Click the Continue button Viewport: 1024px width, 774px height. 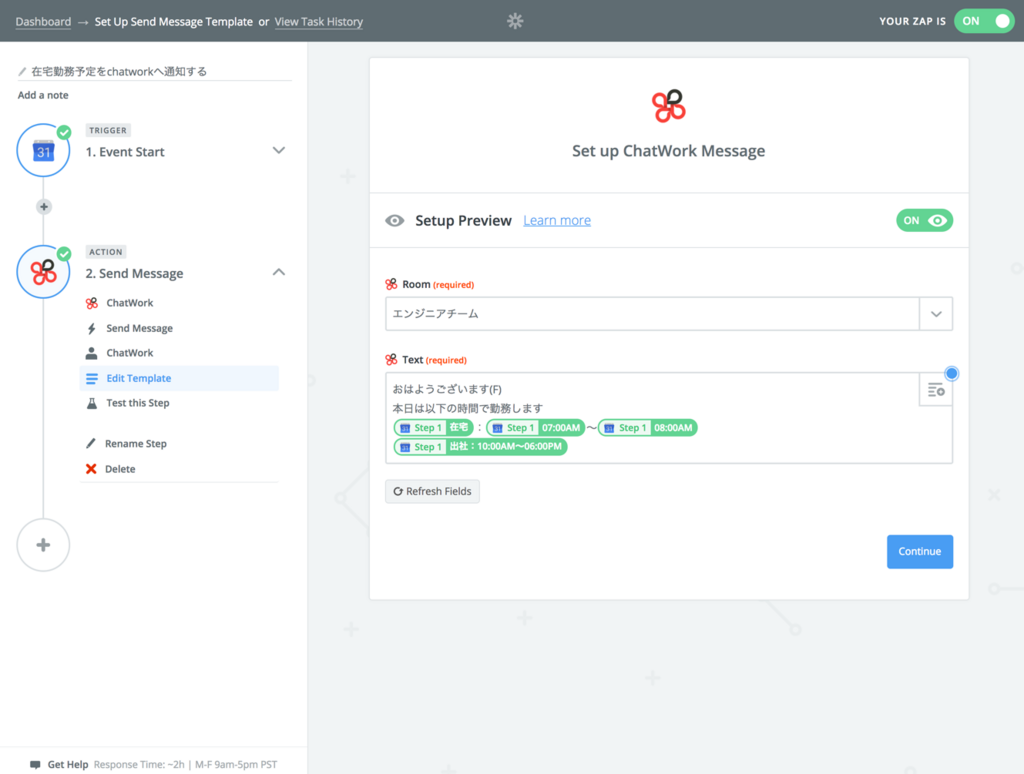pyautogui.click(x=920, y=552)
